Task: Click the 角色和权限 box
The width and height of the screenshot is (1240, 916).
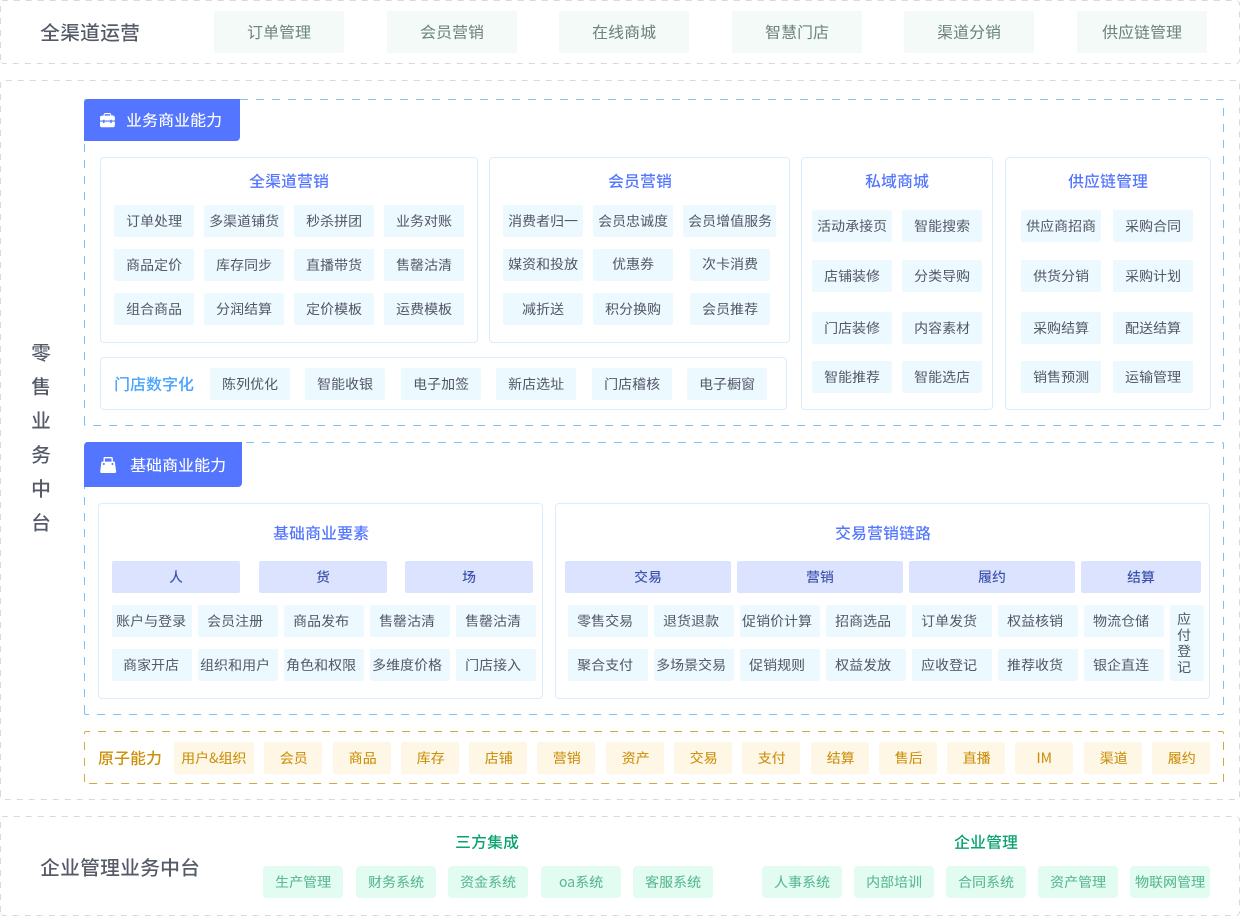Action: click(324, 665)
